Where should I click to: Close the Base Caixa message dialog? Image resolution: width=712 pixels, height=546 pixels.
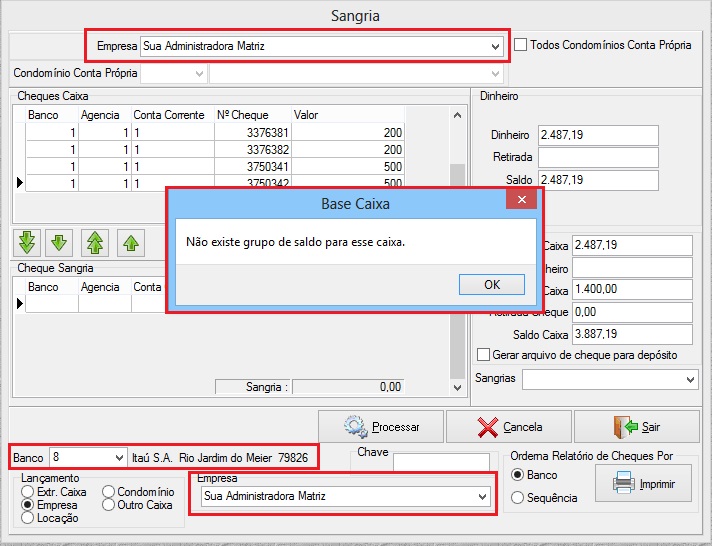521,201
